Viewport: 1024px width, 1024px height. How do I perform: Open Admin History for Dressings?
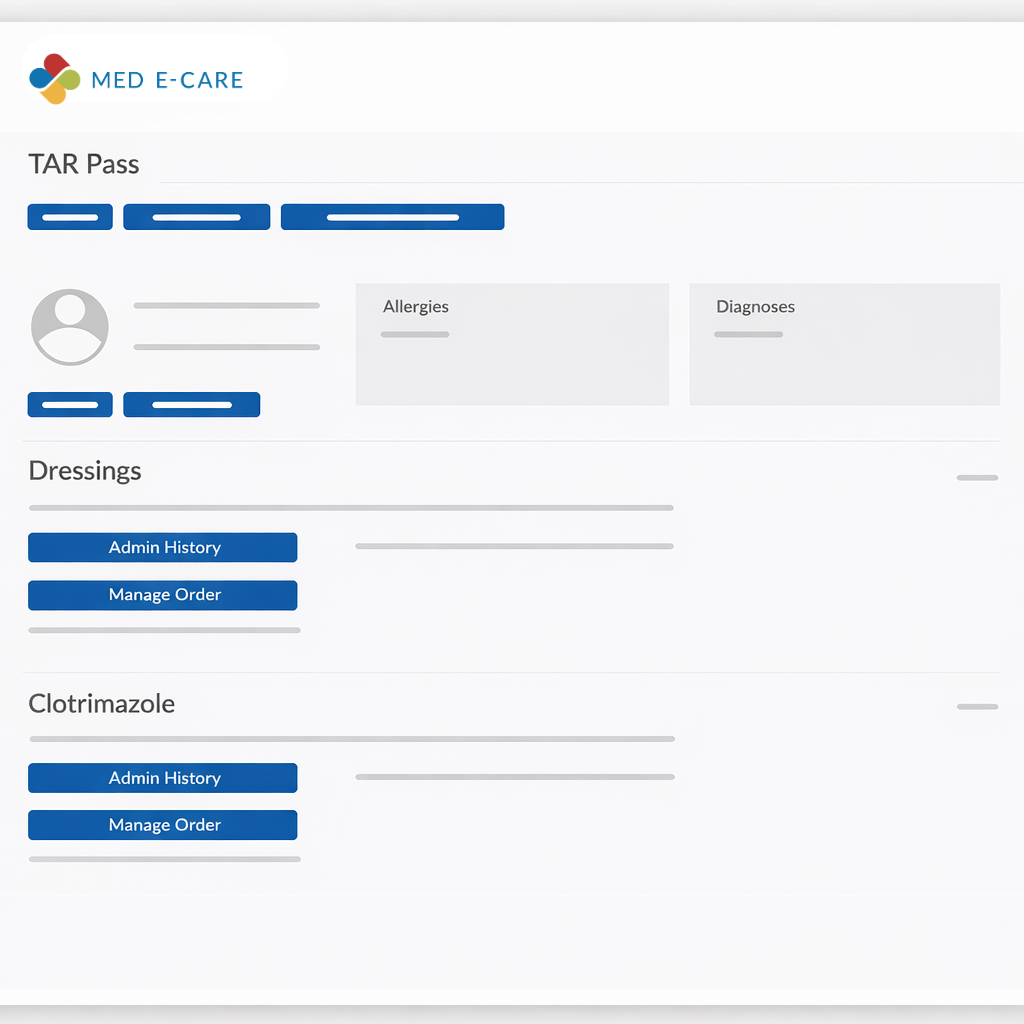click(x=163, y=547)
